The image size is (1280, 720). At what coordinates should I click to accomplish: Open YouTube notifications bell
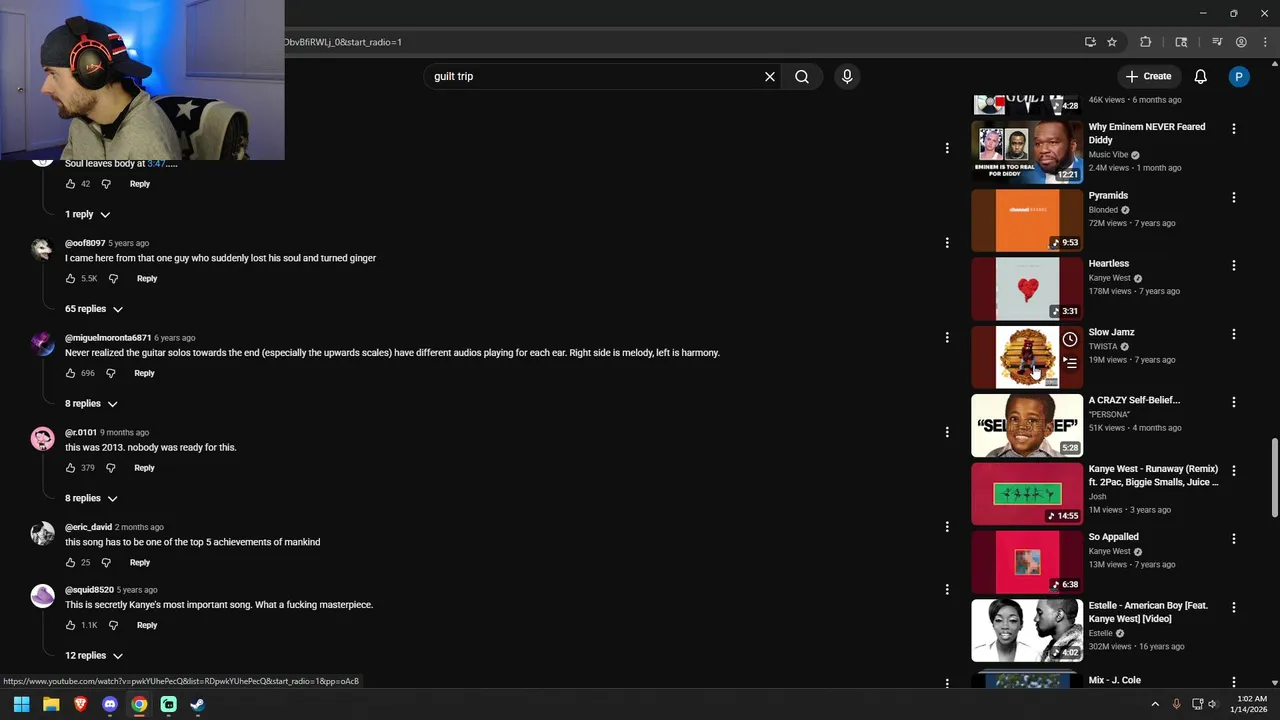point(1201,77)
